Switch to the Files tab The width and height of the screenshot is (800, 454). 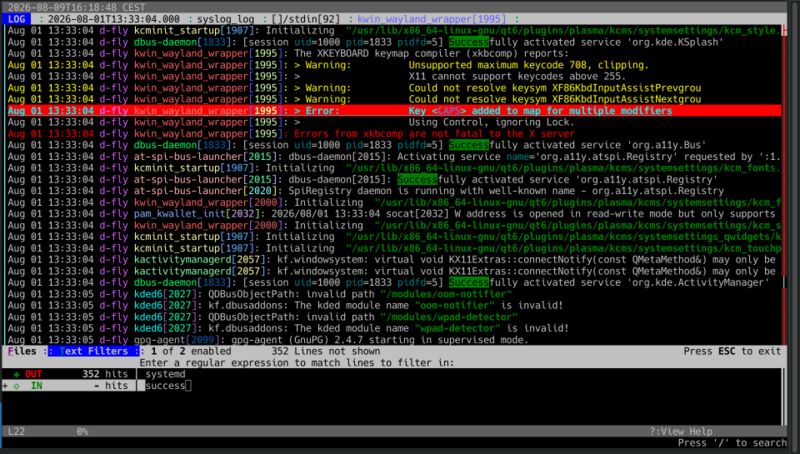22,351
